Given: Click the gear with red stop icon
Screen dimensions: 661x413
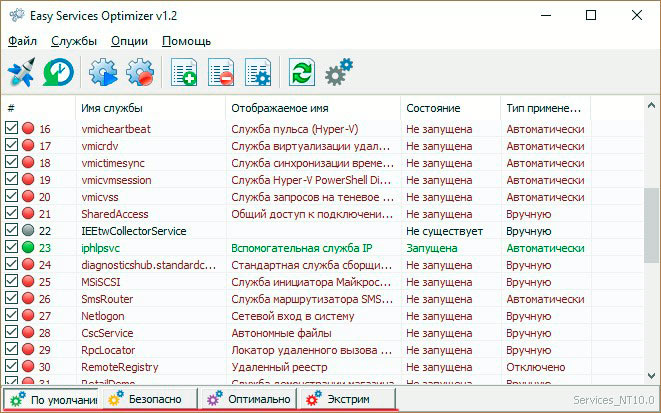Looking at the screenshot, I should 139,73.
